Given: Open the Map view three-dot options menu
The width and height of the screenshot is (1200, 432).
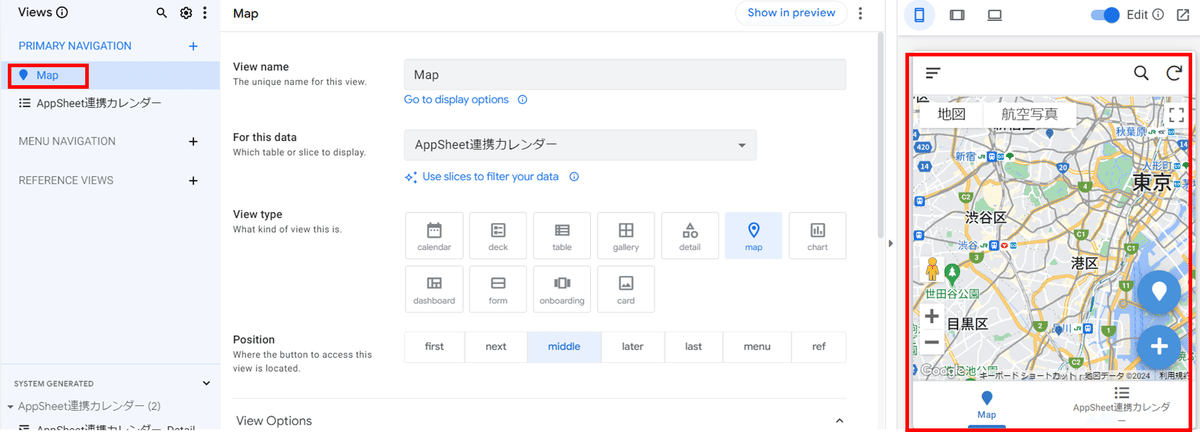Looking at the screenshot, I should [861, 13].
